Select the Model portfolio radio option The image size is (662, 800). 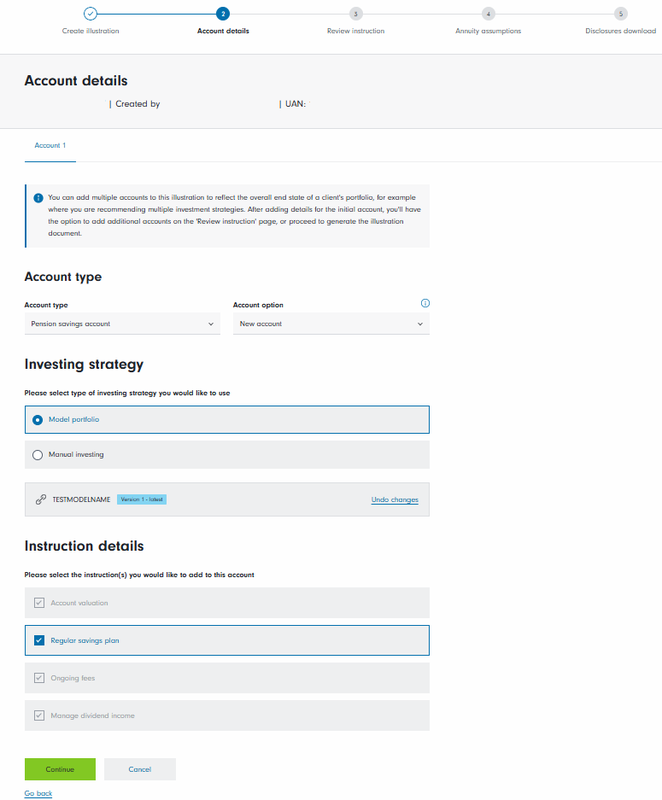click(x=38, y=420)
